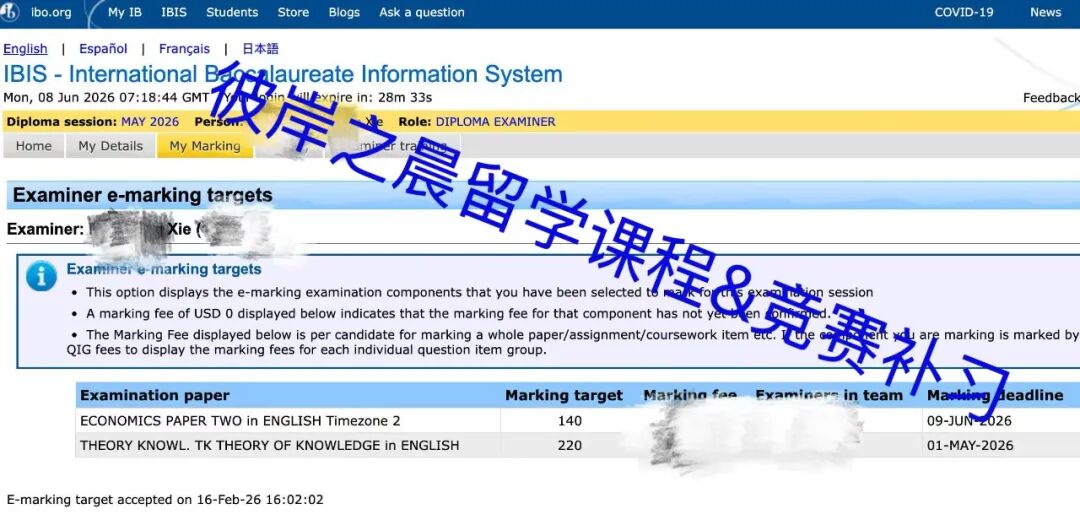The height and width of the screenshot is (520, 1080).
Task: Click the IBIS system title heading
Action: [283, 74]
